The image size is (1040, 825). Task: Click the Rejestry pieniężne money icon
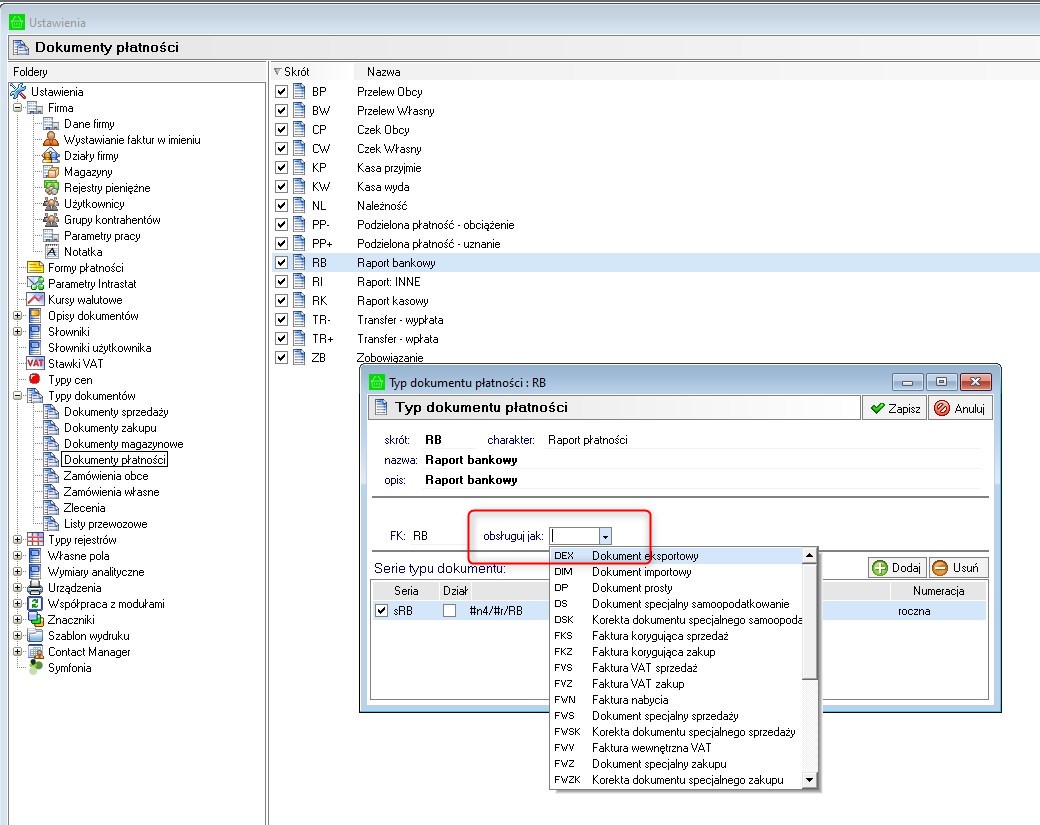pyautogui.click(x=51, y=188)
